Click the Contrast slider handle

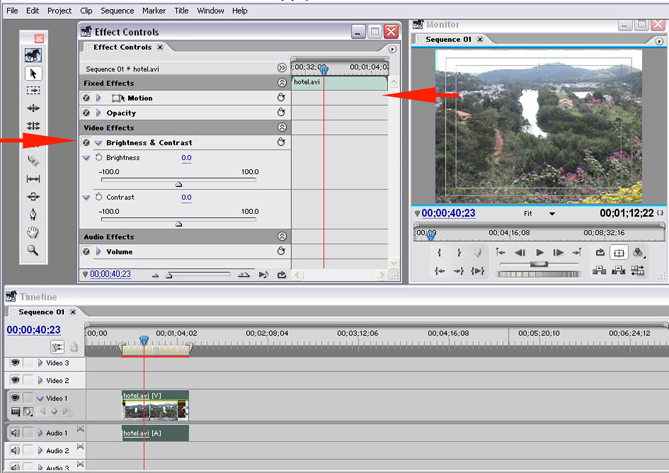179,224
